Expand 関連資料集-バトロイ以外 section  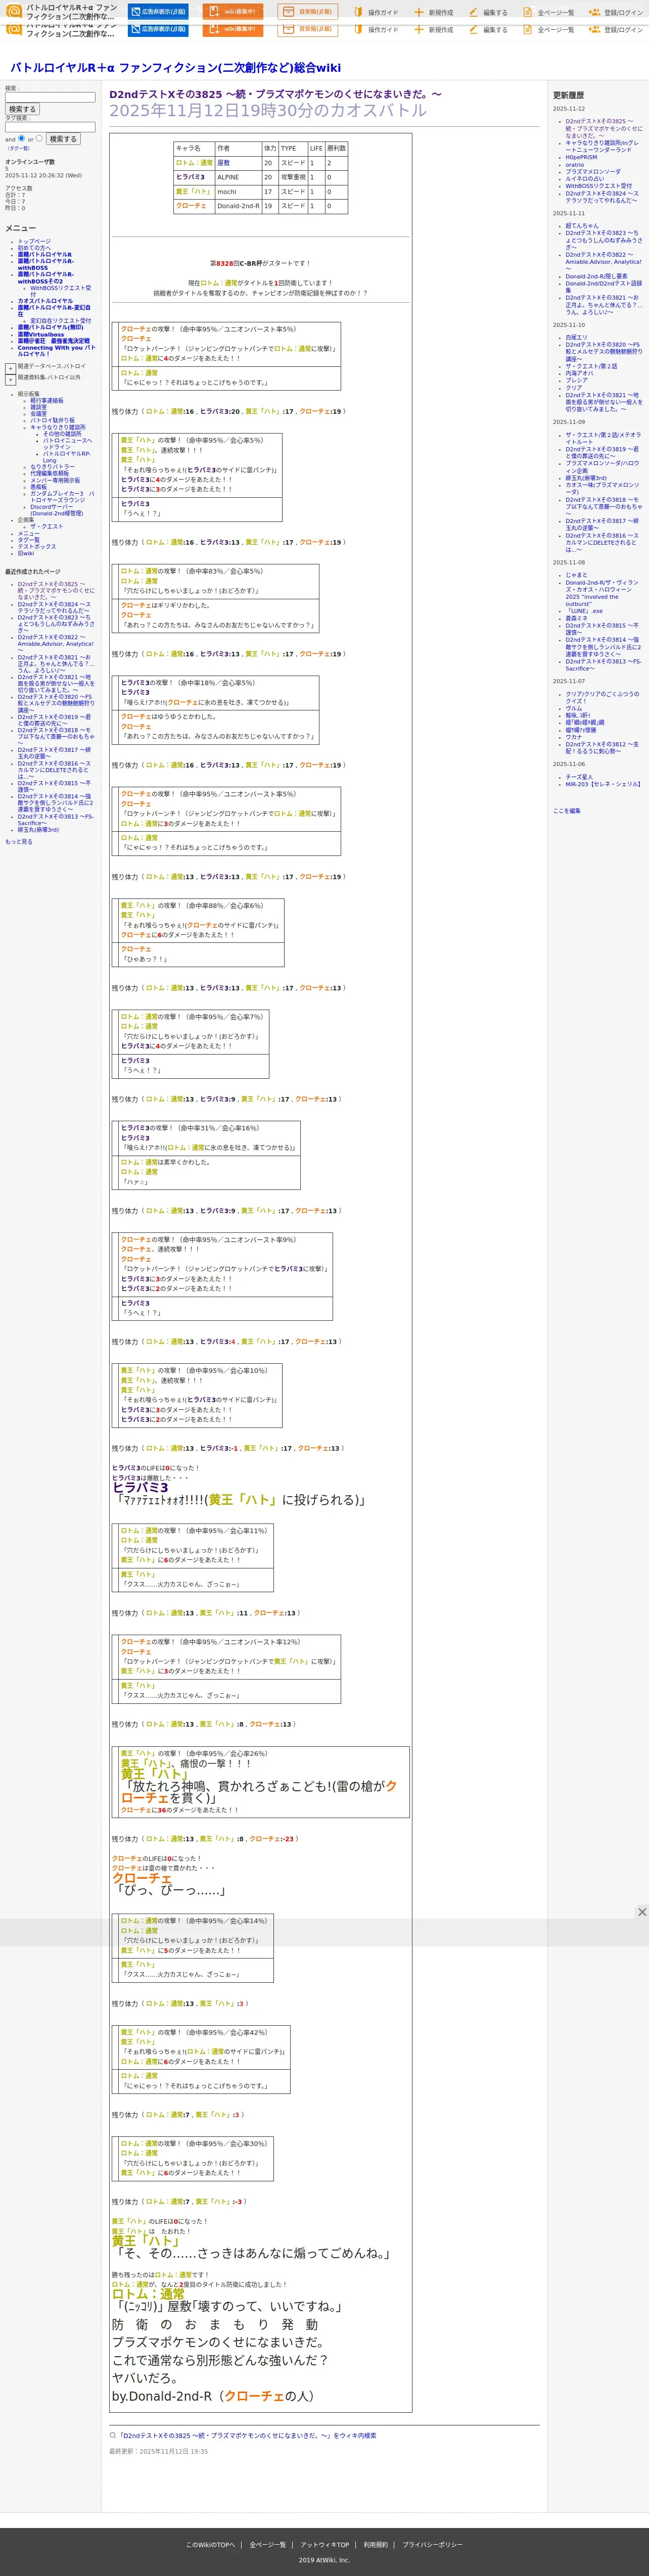[x=10, y=379]
